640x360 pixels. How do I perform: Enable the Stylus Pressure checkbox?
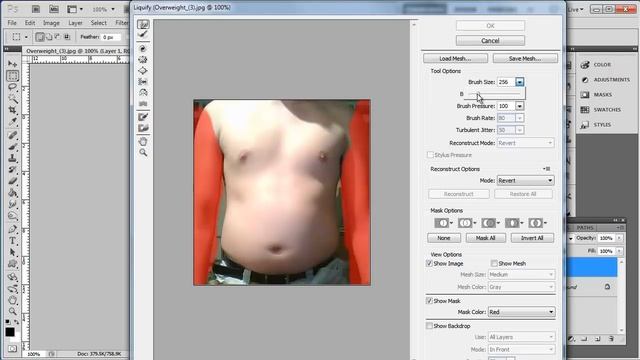430,155
